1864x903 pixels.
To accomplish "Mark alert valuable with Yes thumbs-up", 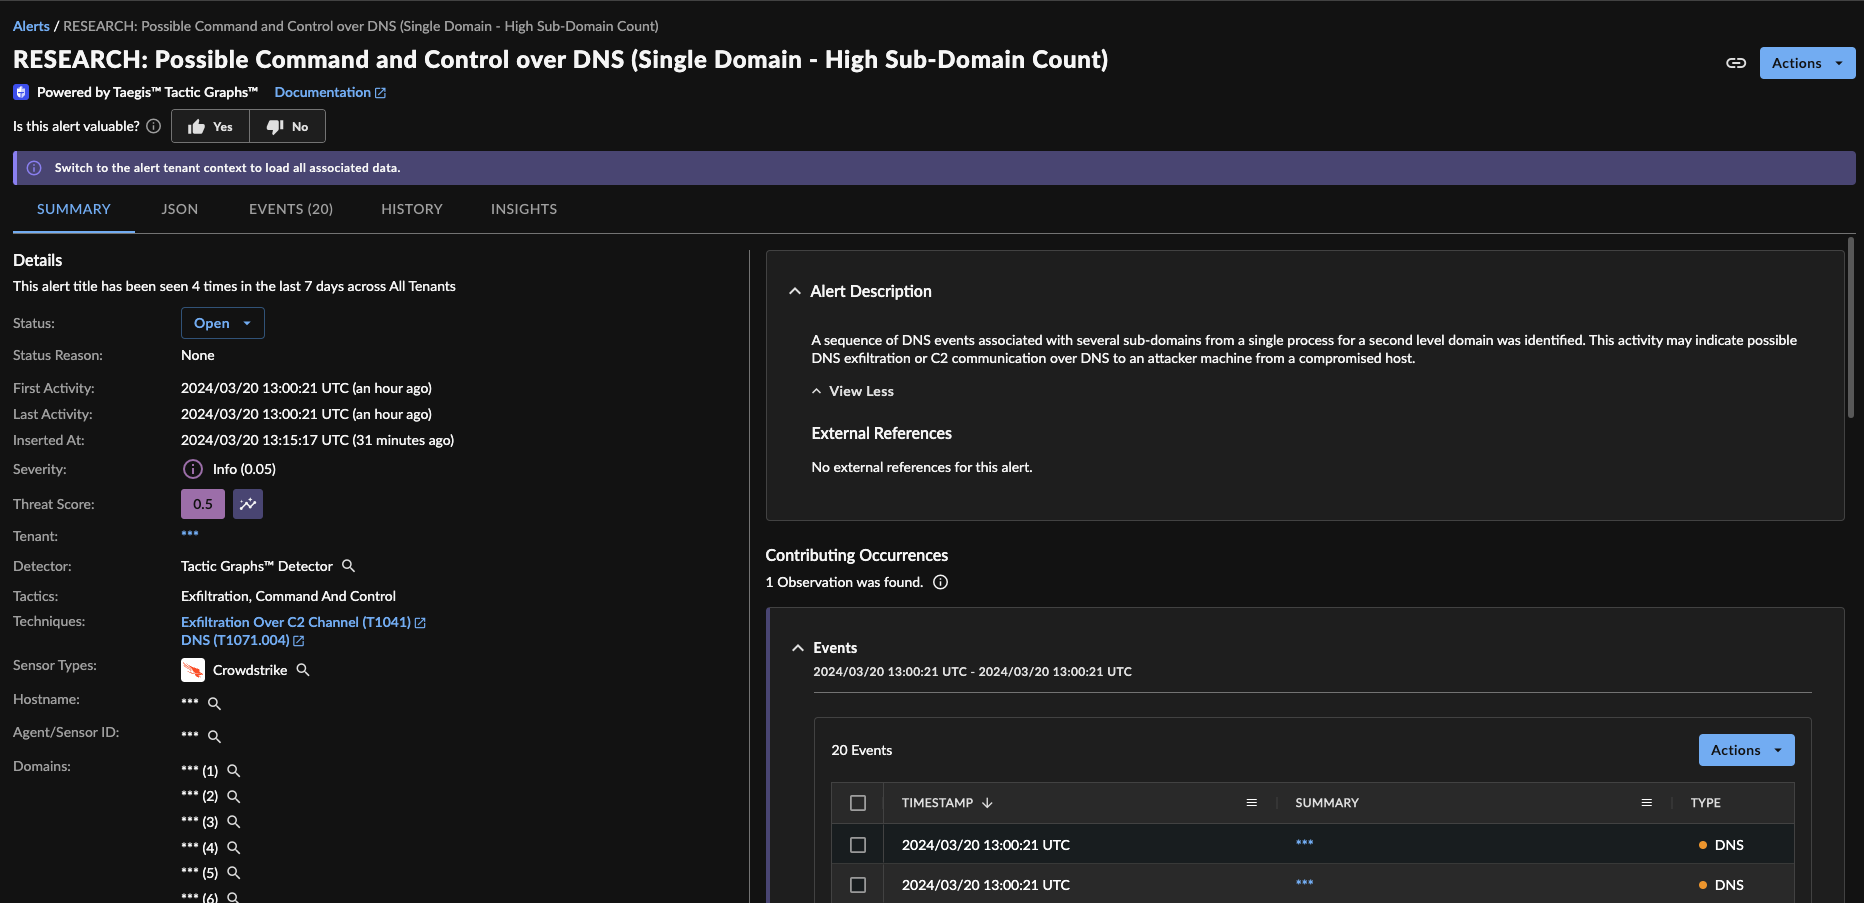I will click(210, 126).
